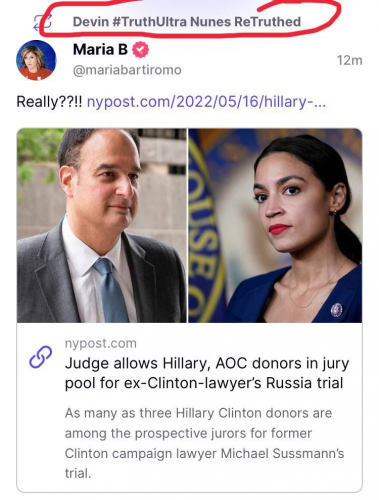This screenshot has width=379, height=500.
Task: Click Devin Nunes ReTruthed header text
Action: click(187, 22)
